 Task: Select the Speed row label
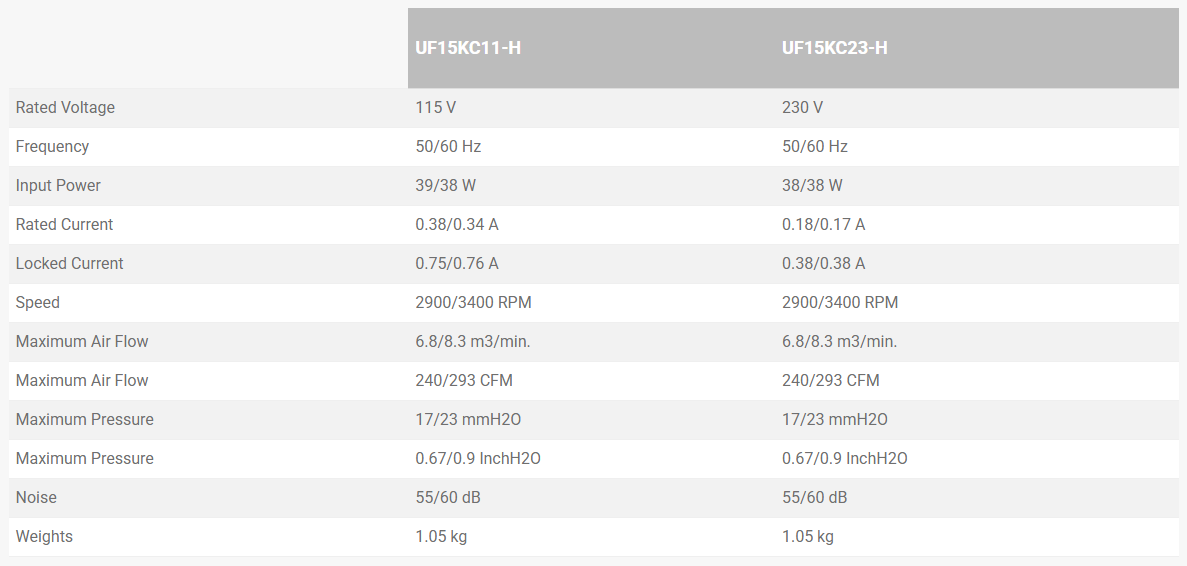(x=38, y=302)
